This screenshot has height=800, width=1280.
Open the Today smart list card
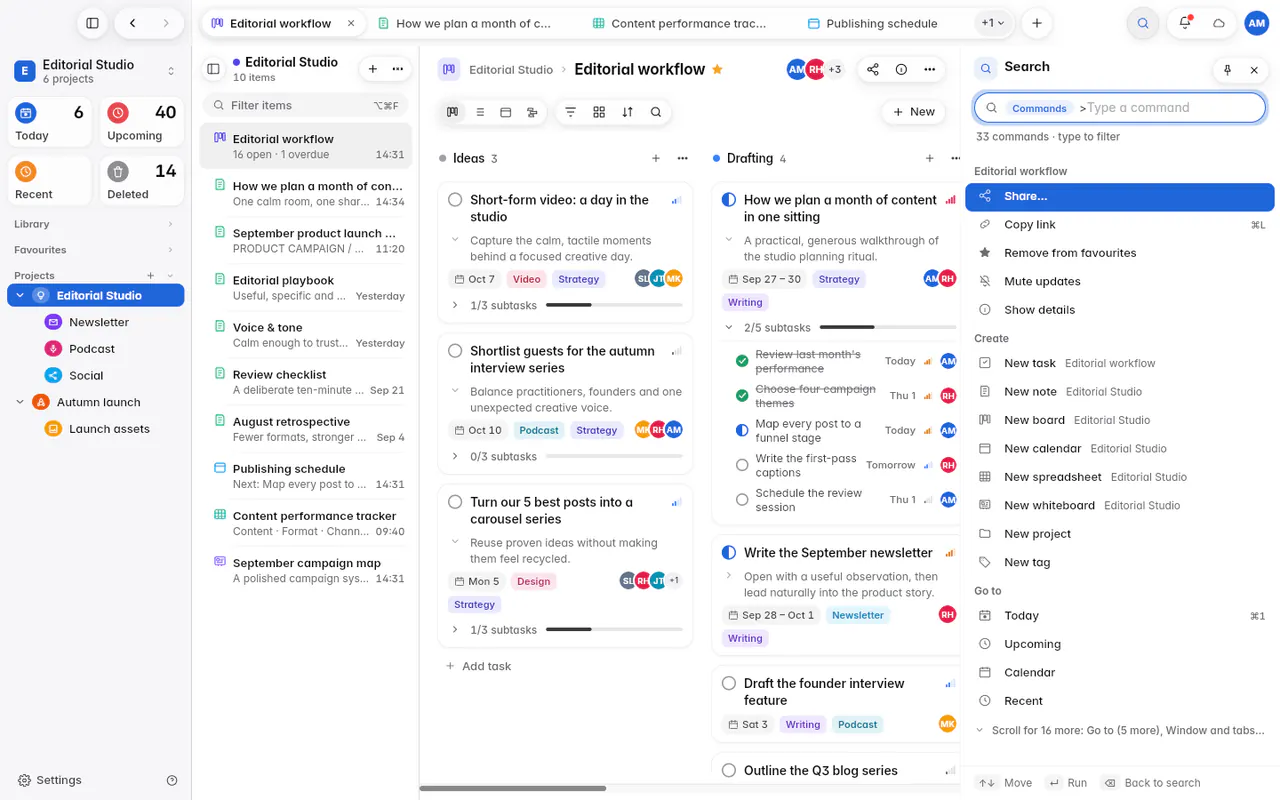point(50,123)
